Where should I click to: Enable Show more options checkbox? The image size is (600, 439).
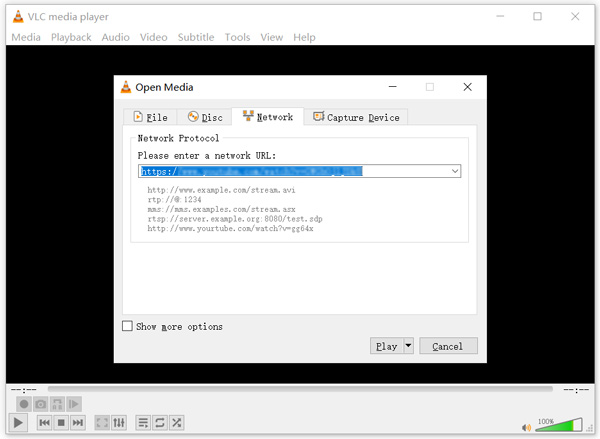click(127, 326)
